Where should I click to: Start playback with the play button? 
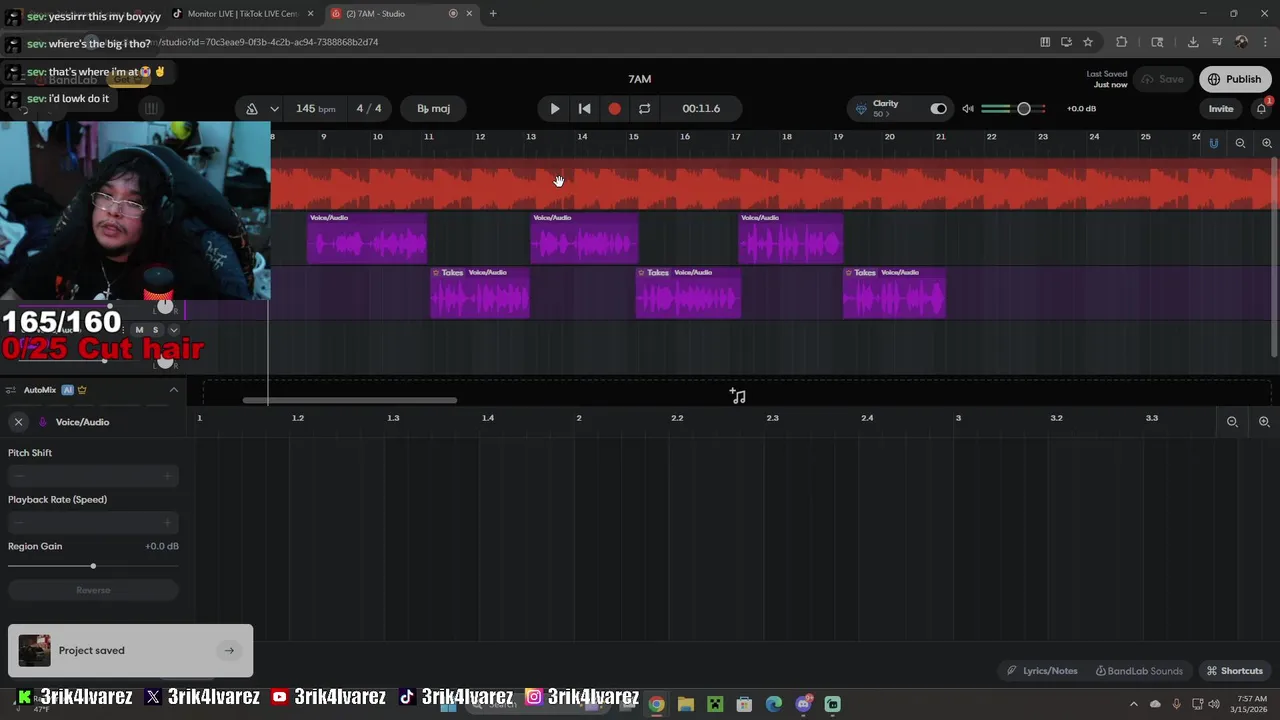(555, 108)
